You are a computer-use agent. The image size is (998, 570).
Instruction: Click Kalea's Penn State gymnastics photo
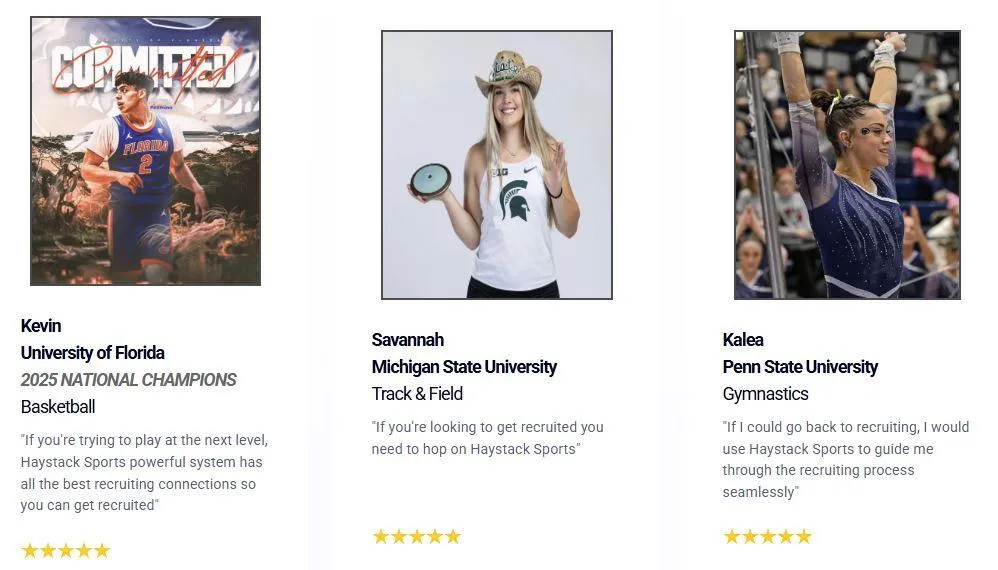[847, 165]
